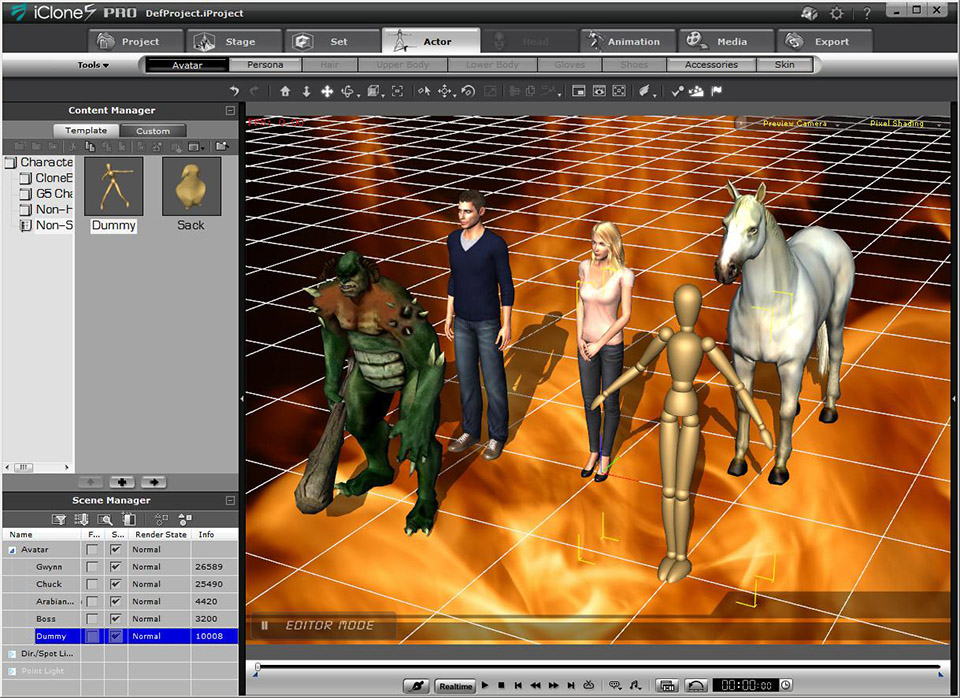This screenshot has width=960, height=698.
Task: Undo the last action in the toolbar
Action: click(234, 91)
